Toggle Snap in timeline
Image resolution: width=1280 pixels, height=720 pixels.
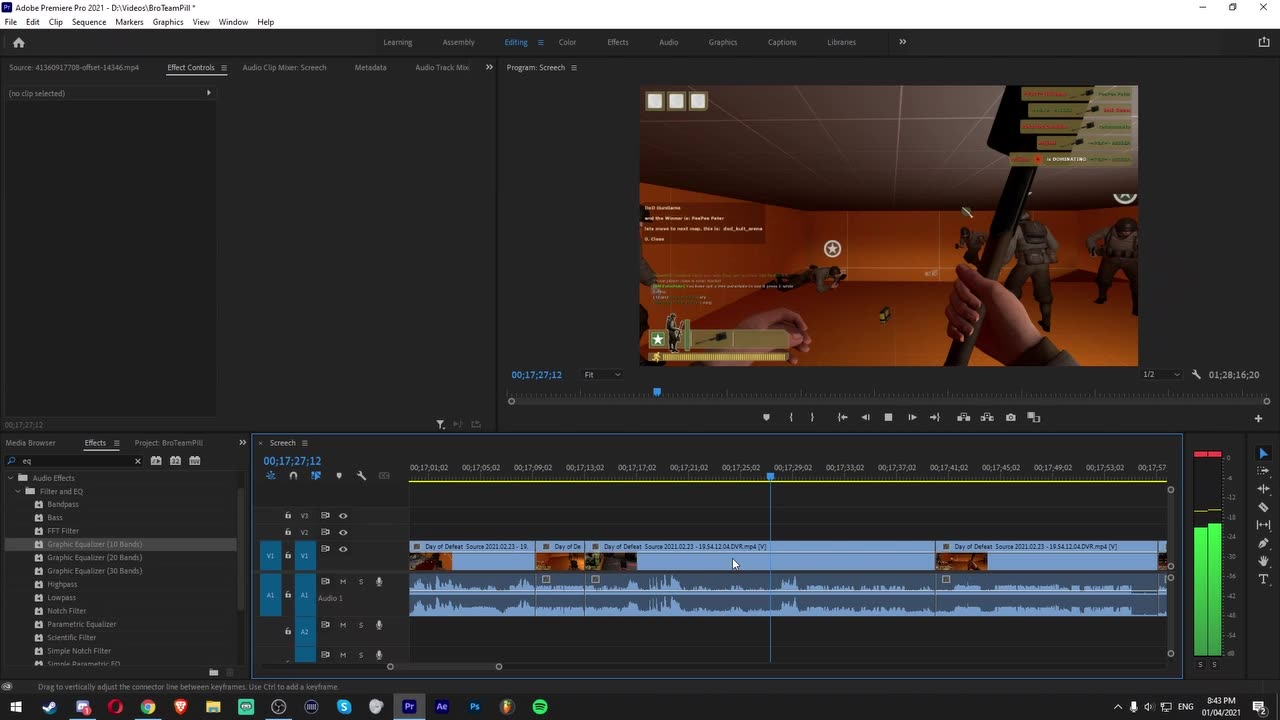[x=293, y=476]
